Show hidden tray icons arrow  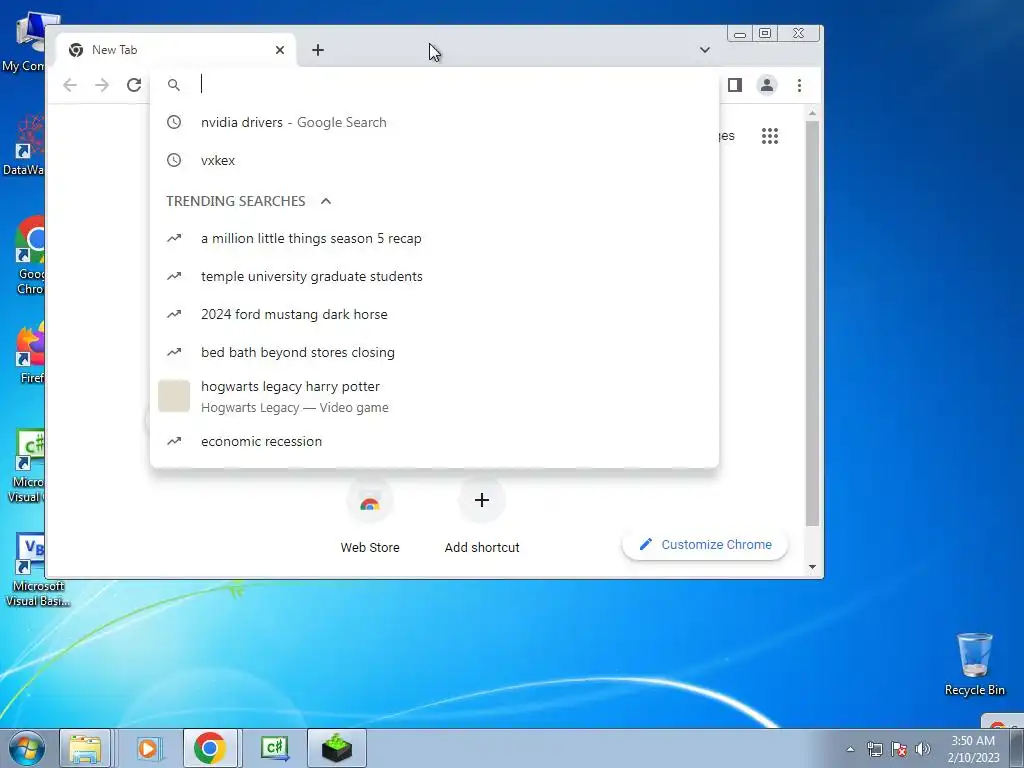pos(850,749)
